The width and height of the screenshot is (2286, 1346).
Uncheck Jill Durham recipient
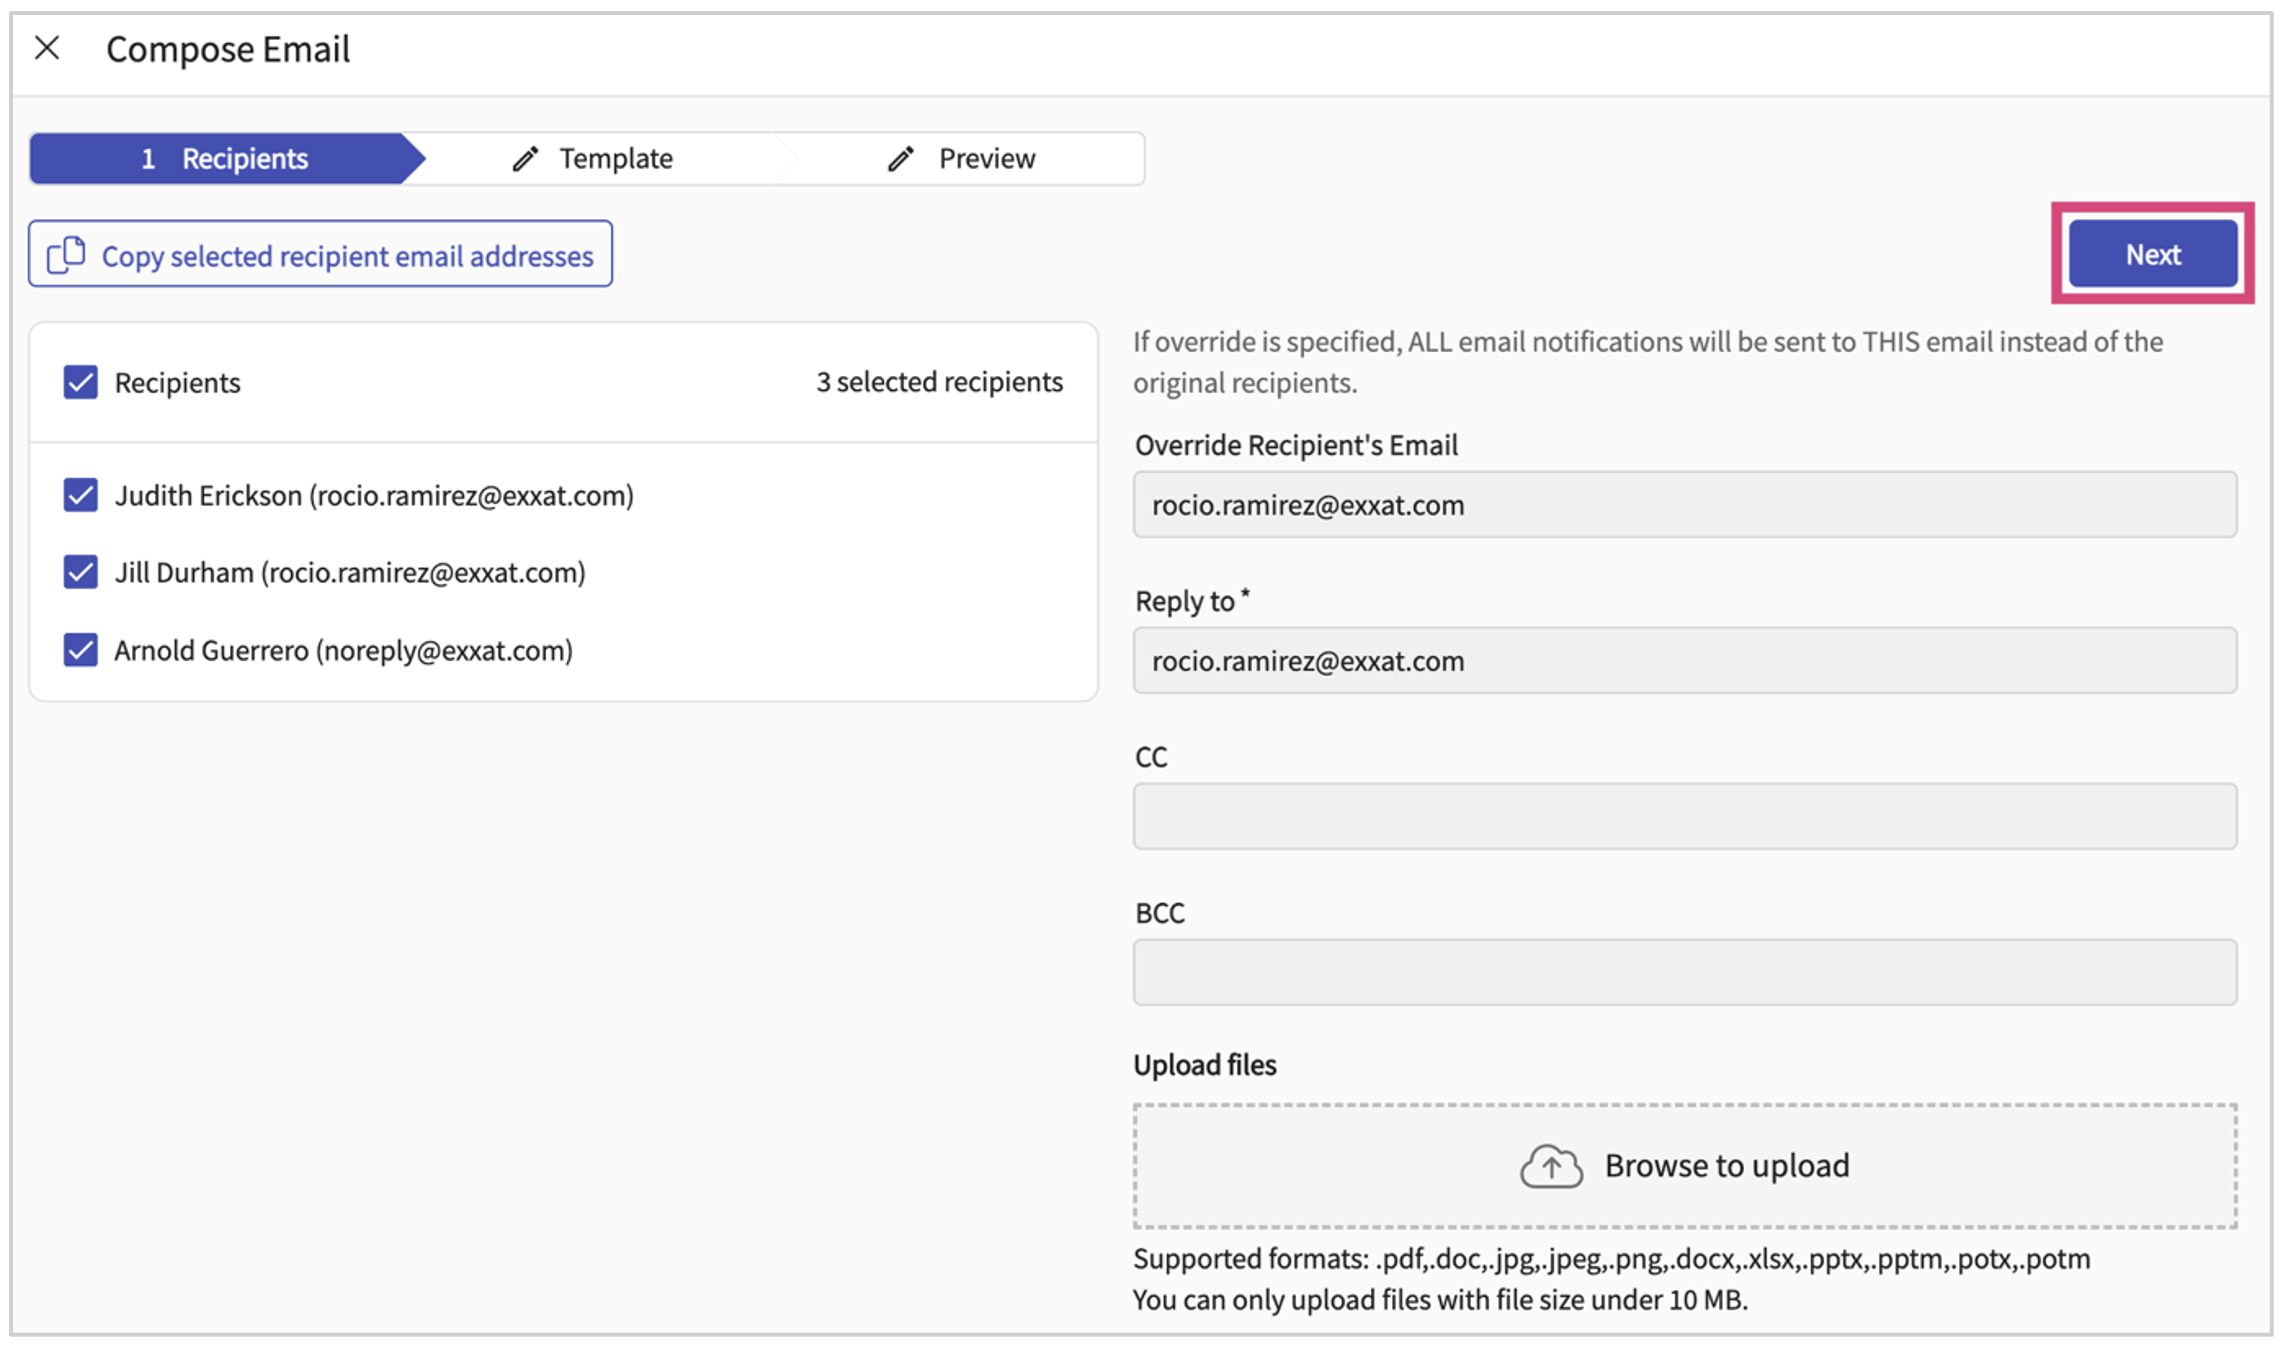click(80, 572)
